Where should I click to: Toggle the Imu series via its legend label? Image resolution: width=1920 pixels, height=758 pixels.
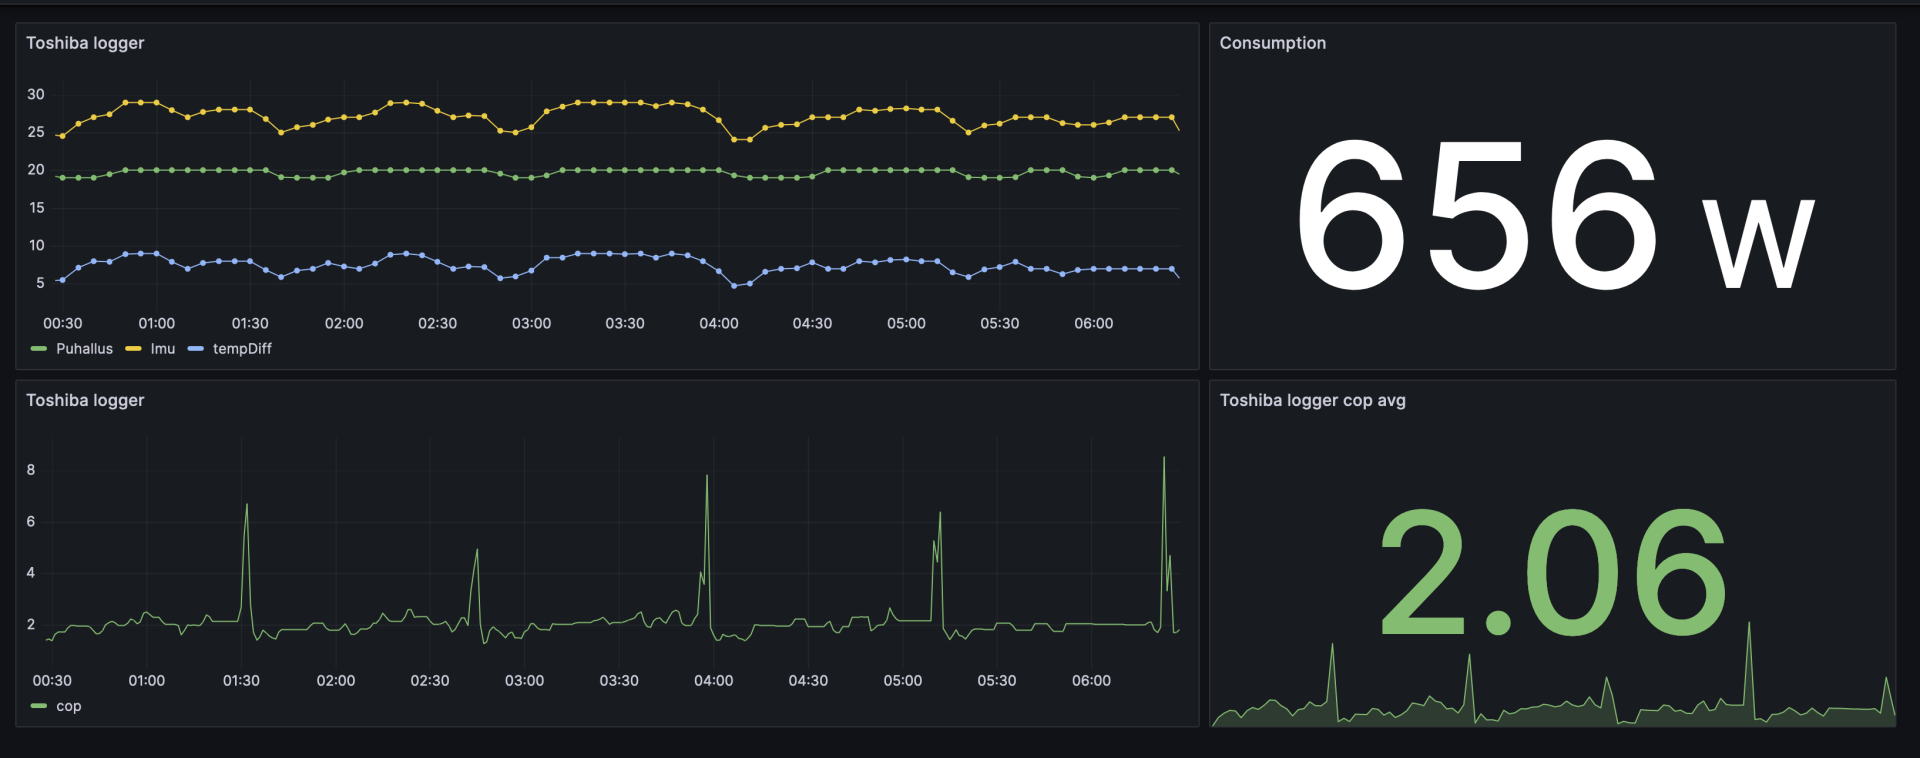163,349
